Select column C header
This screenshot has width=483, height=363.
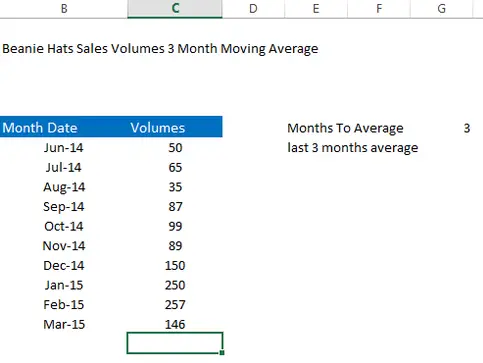pyautogui.click(x=175, y=9)
